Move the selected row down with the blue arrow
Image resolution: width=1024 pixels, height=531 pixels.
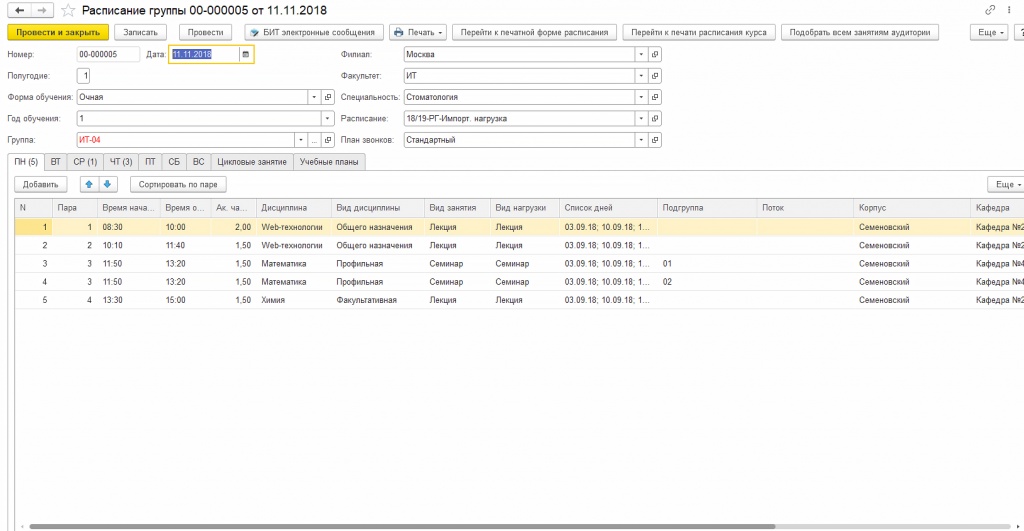(108, 184)
